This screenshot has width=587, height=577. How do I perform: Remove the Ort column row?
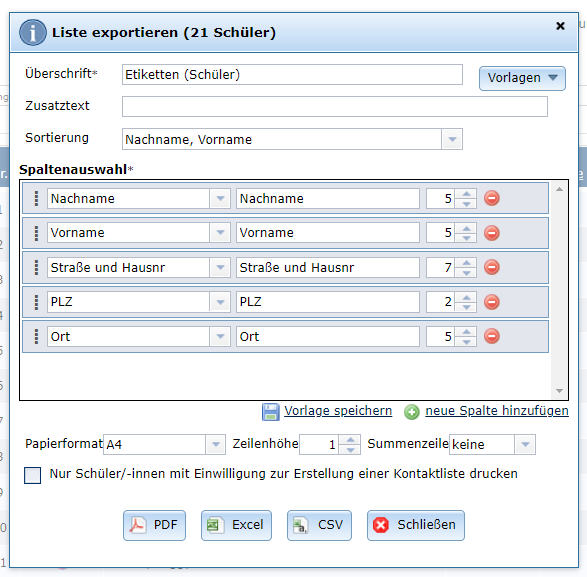tap(492, 336)
